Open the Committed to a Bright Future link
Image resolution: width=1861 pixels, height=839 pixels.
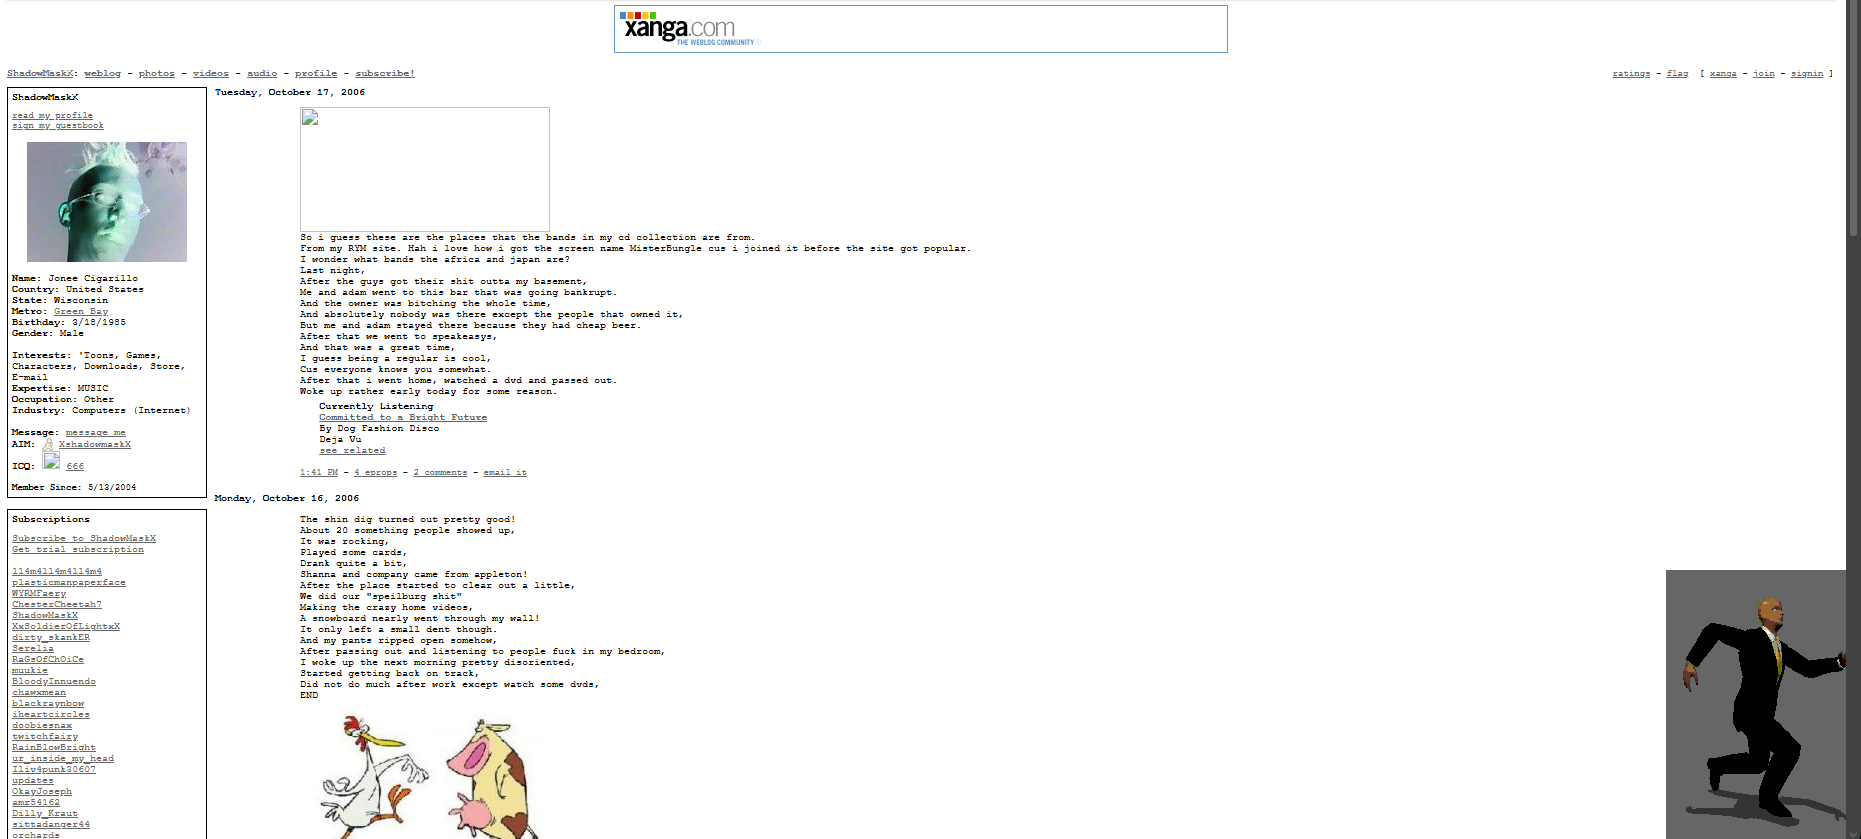403,418
